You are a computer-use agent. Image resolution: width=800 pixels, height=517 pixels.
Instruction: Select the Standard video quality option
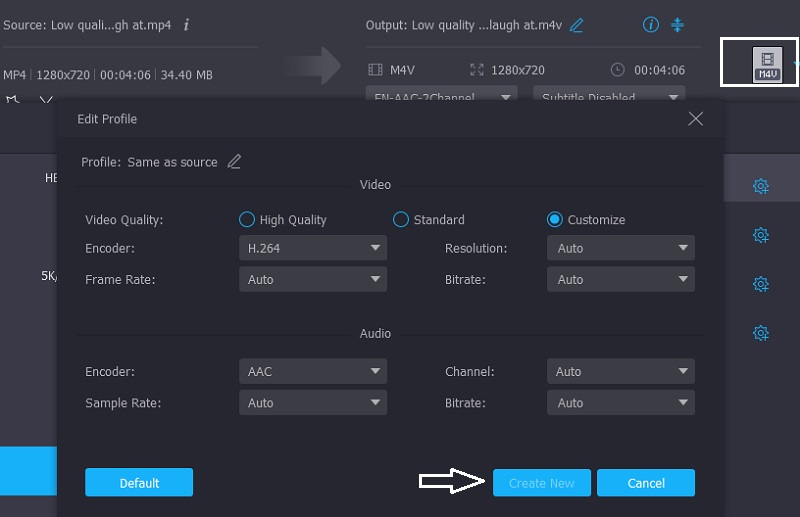click(401, 220)
